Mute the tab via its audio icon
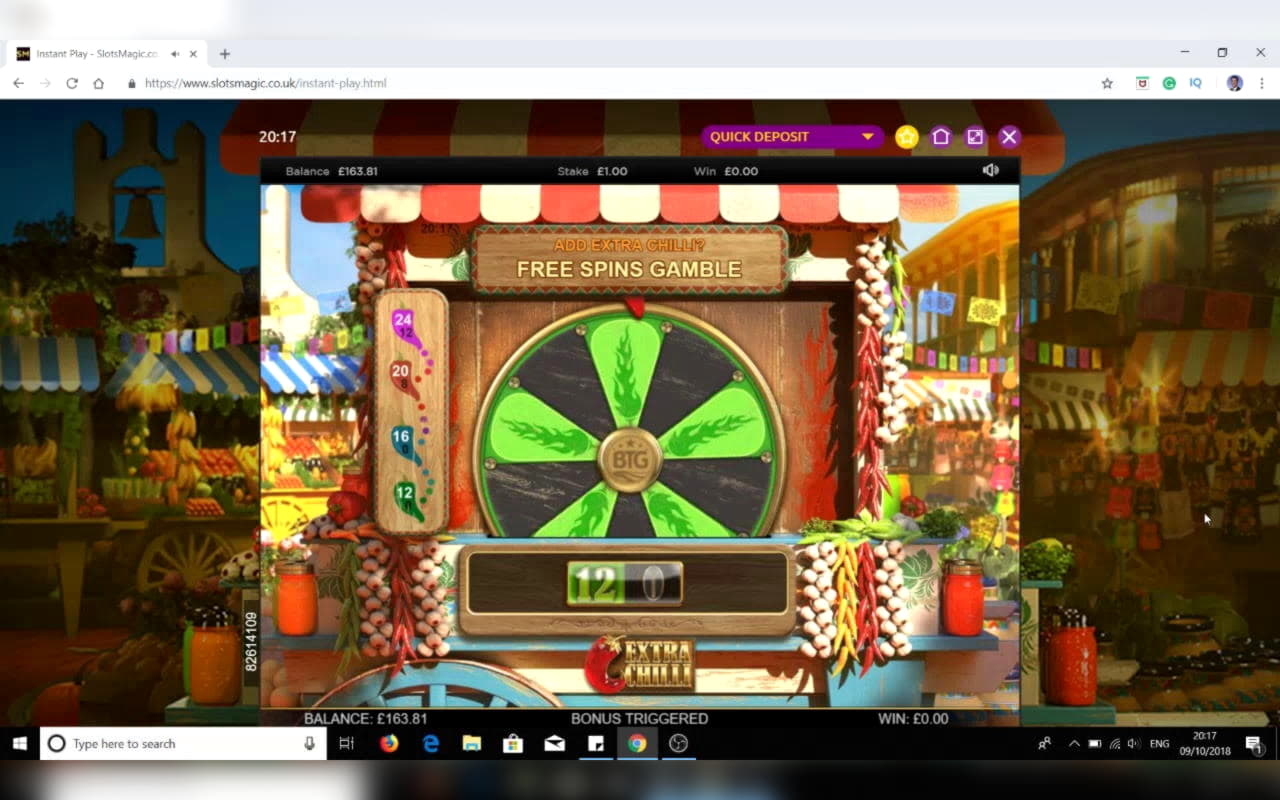 [175, 54]
